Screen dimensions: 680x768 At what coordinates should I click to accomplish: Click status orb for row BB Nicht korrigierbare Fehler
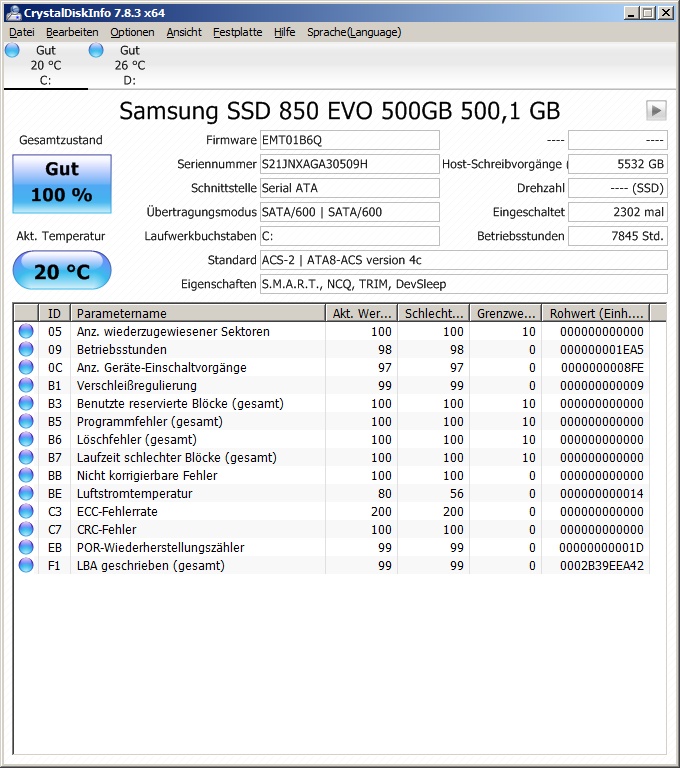click(26, 475)
